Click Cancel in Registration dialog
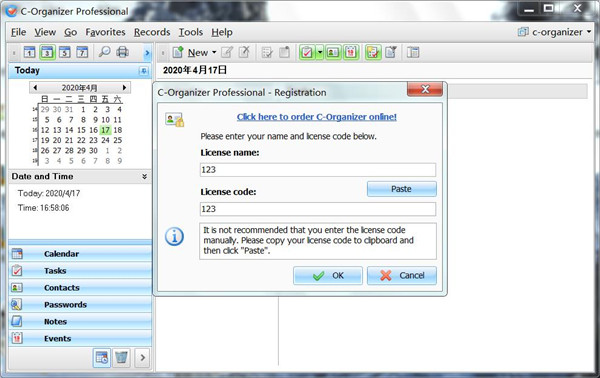 click(x=402, y=275)
